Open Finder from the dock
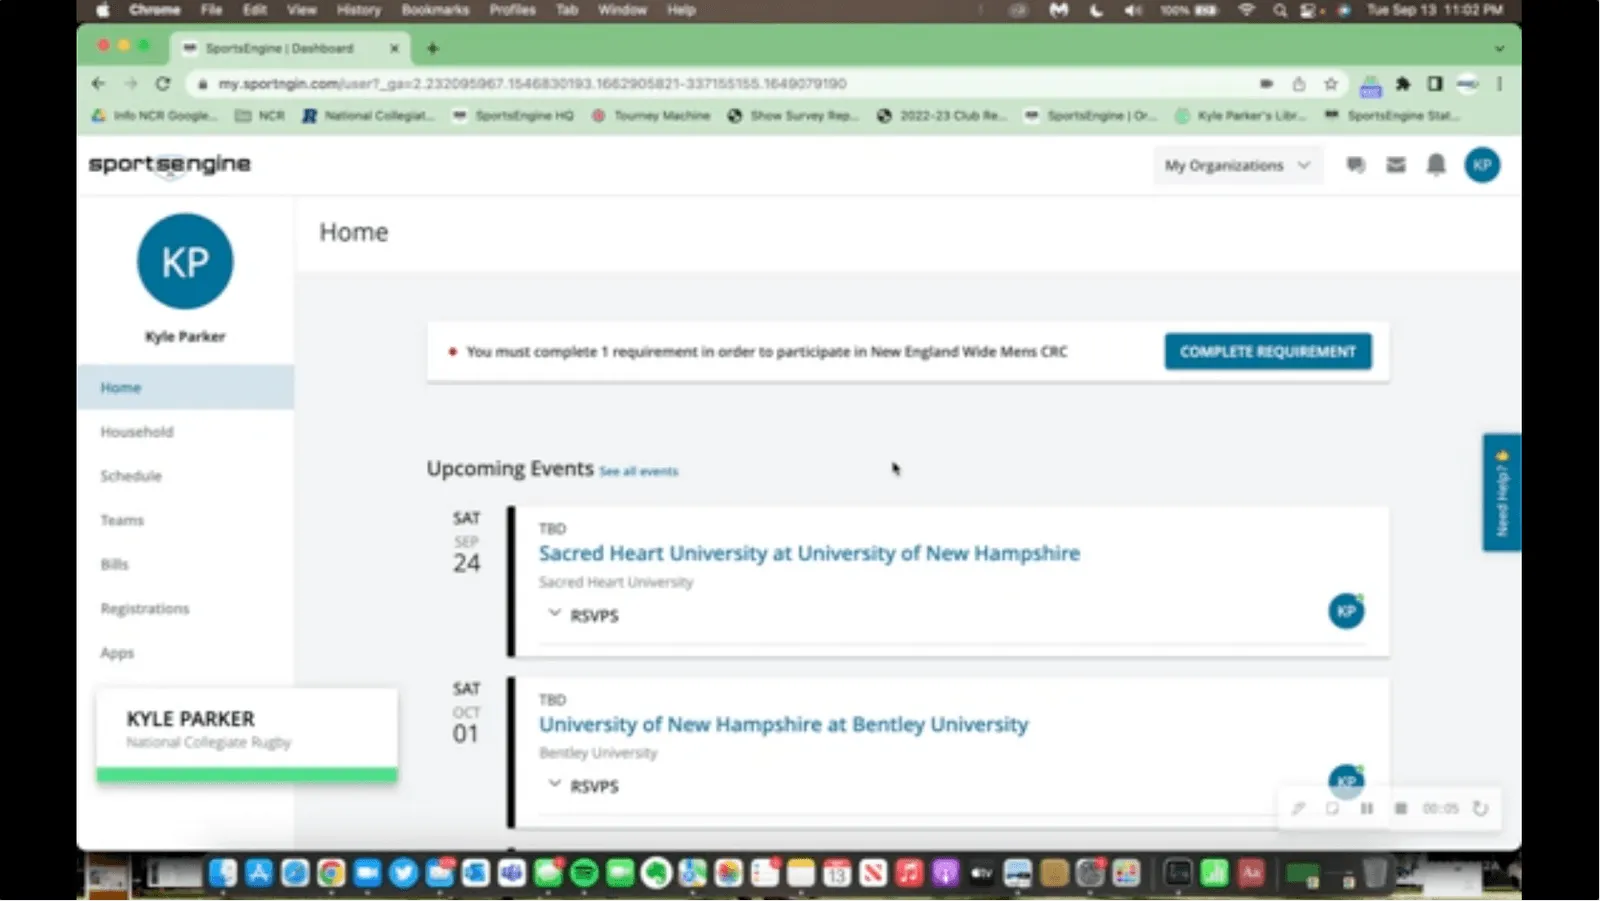This screenshot has height=901, width=1600. coord(223,873)
